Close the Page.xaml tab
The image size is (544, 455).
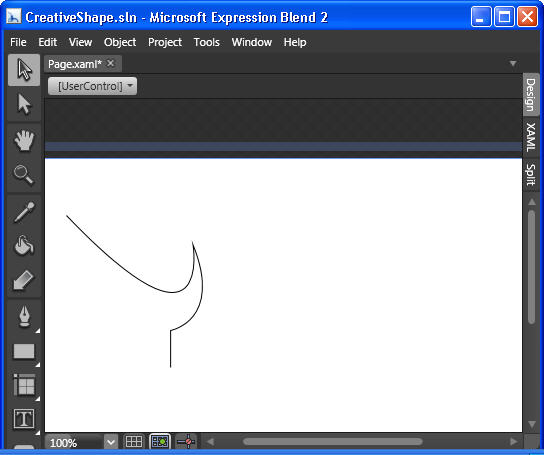tap(110, 63)
